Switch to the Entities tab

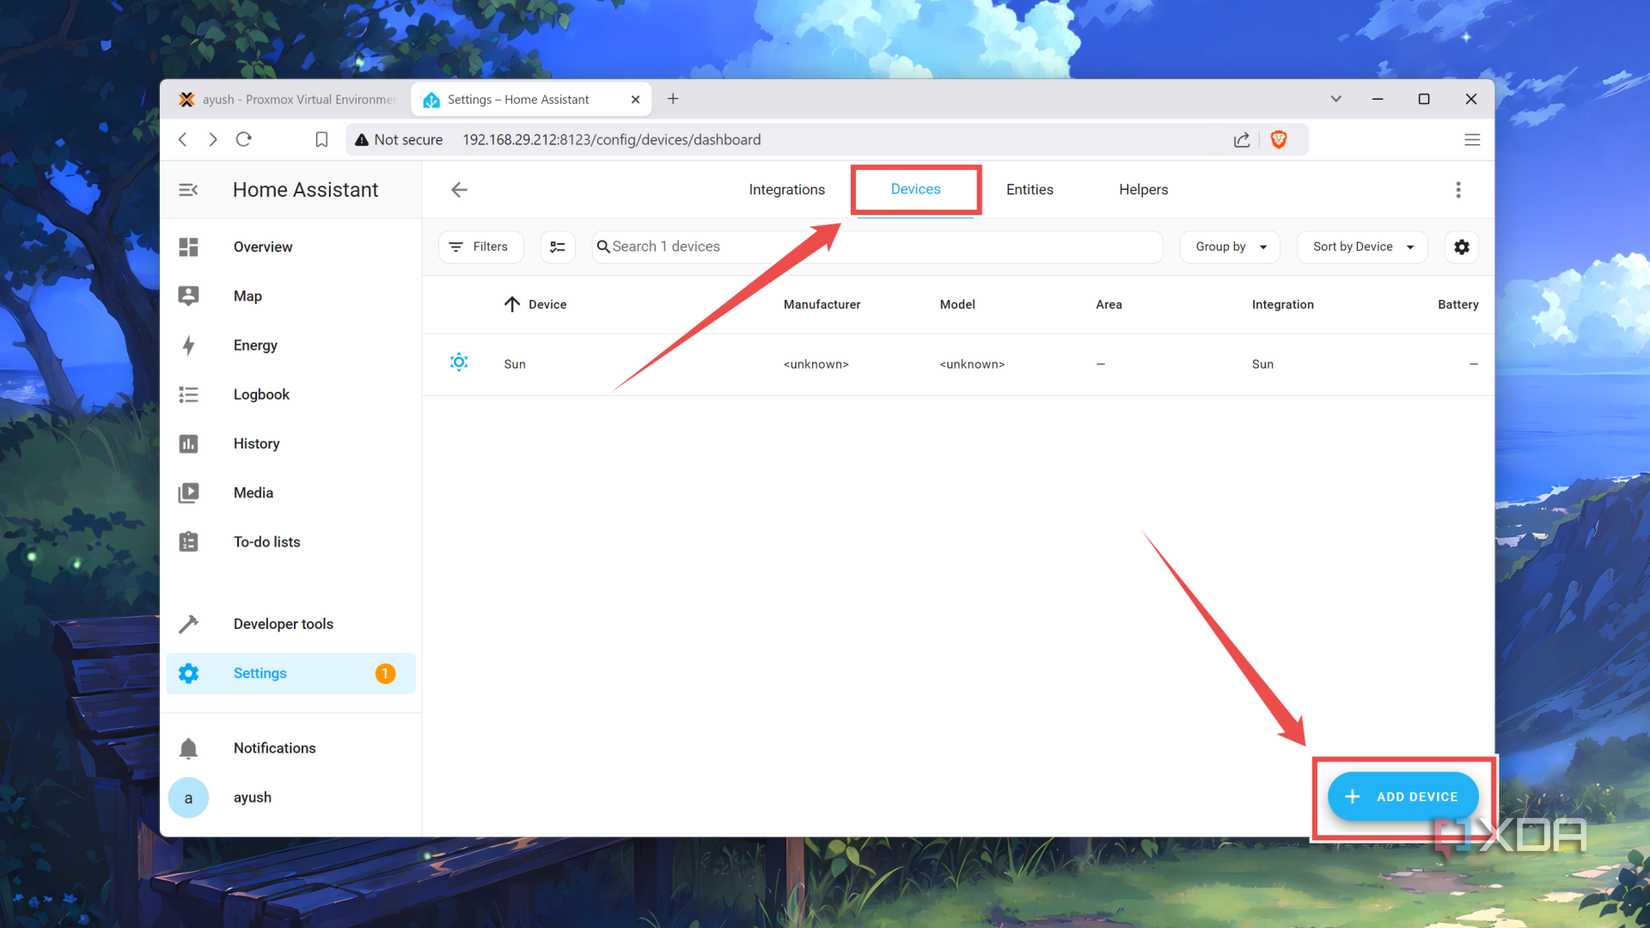click(1030, 190)
